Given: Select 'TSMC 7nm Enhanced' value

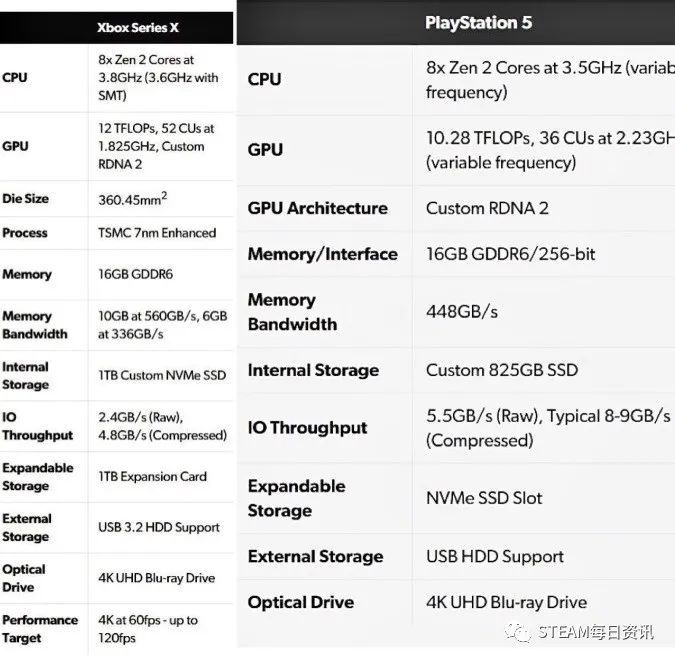Looking at the screenshot, I should [157, 233].
